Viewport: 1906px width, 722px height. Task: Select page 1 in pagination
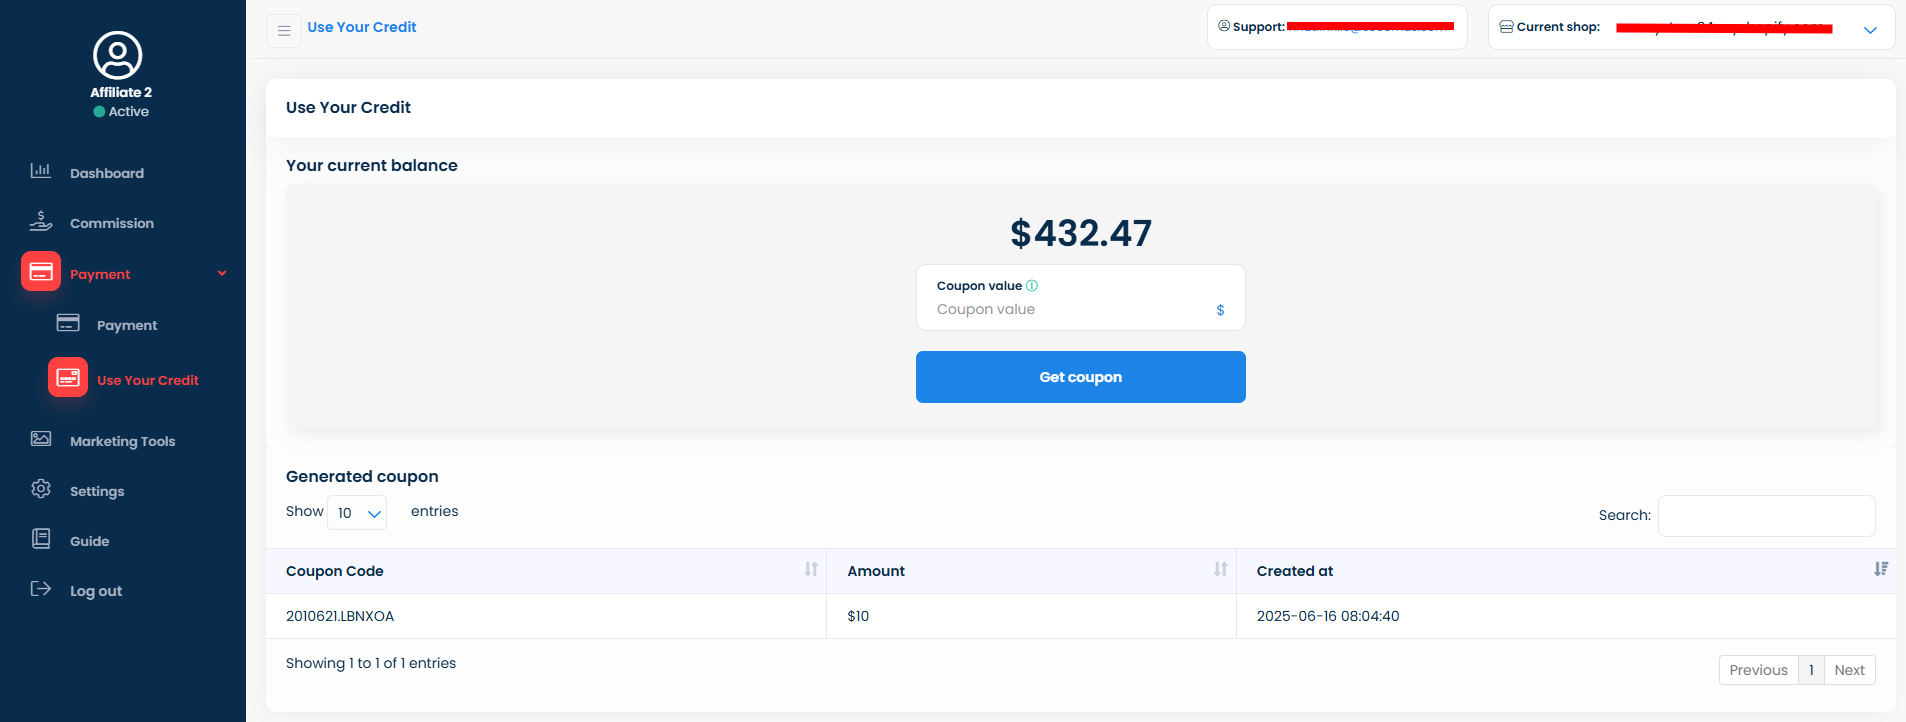coord(1811,670)
